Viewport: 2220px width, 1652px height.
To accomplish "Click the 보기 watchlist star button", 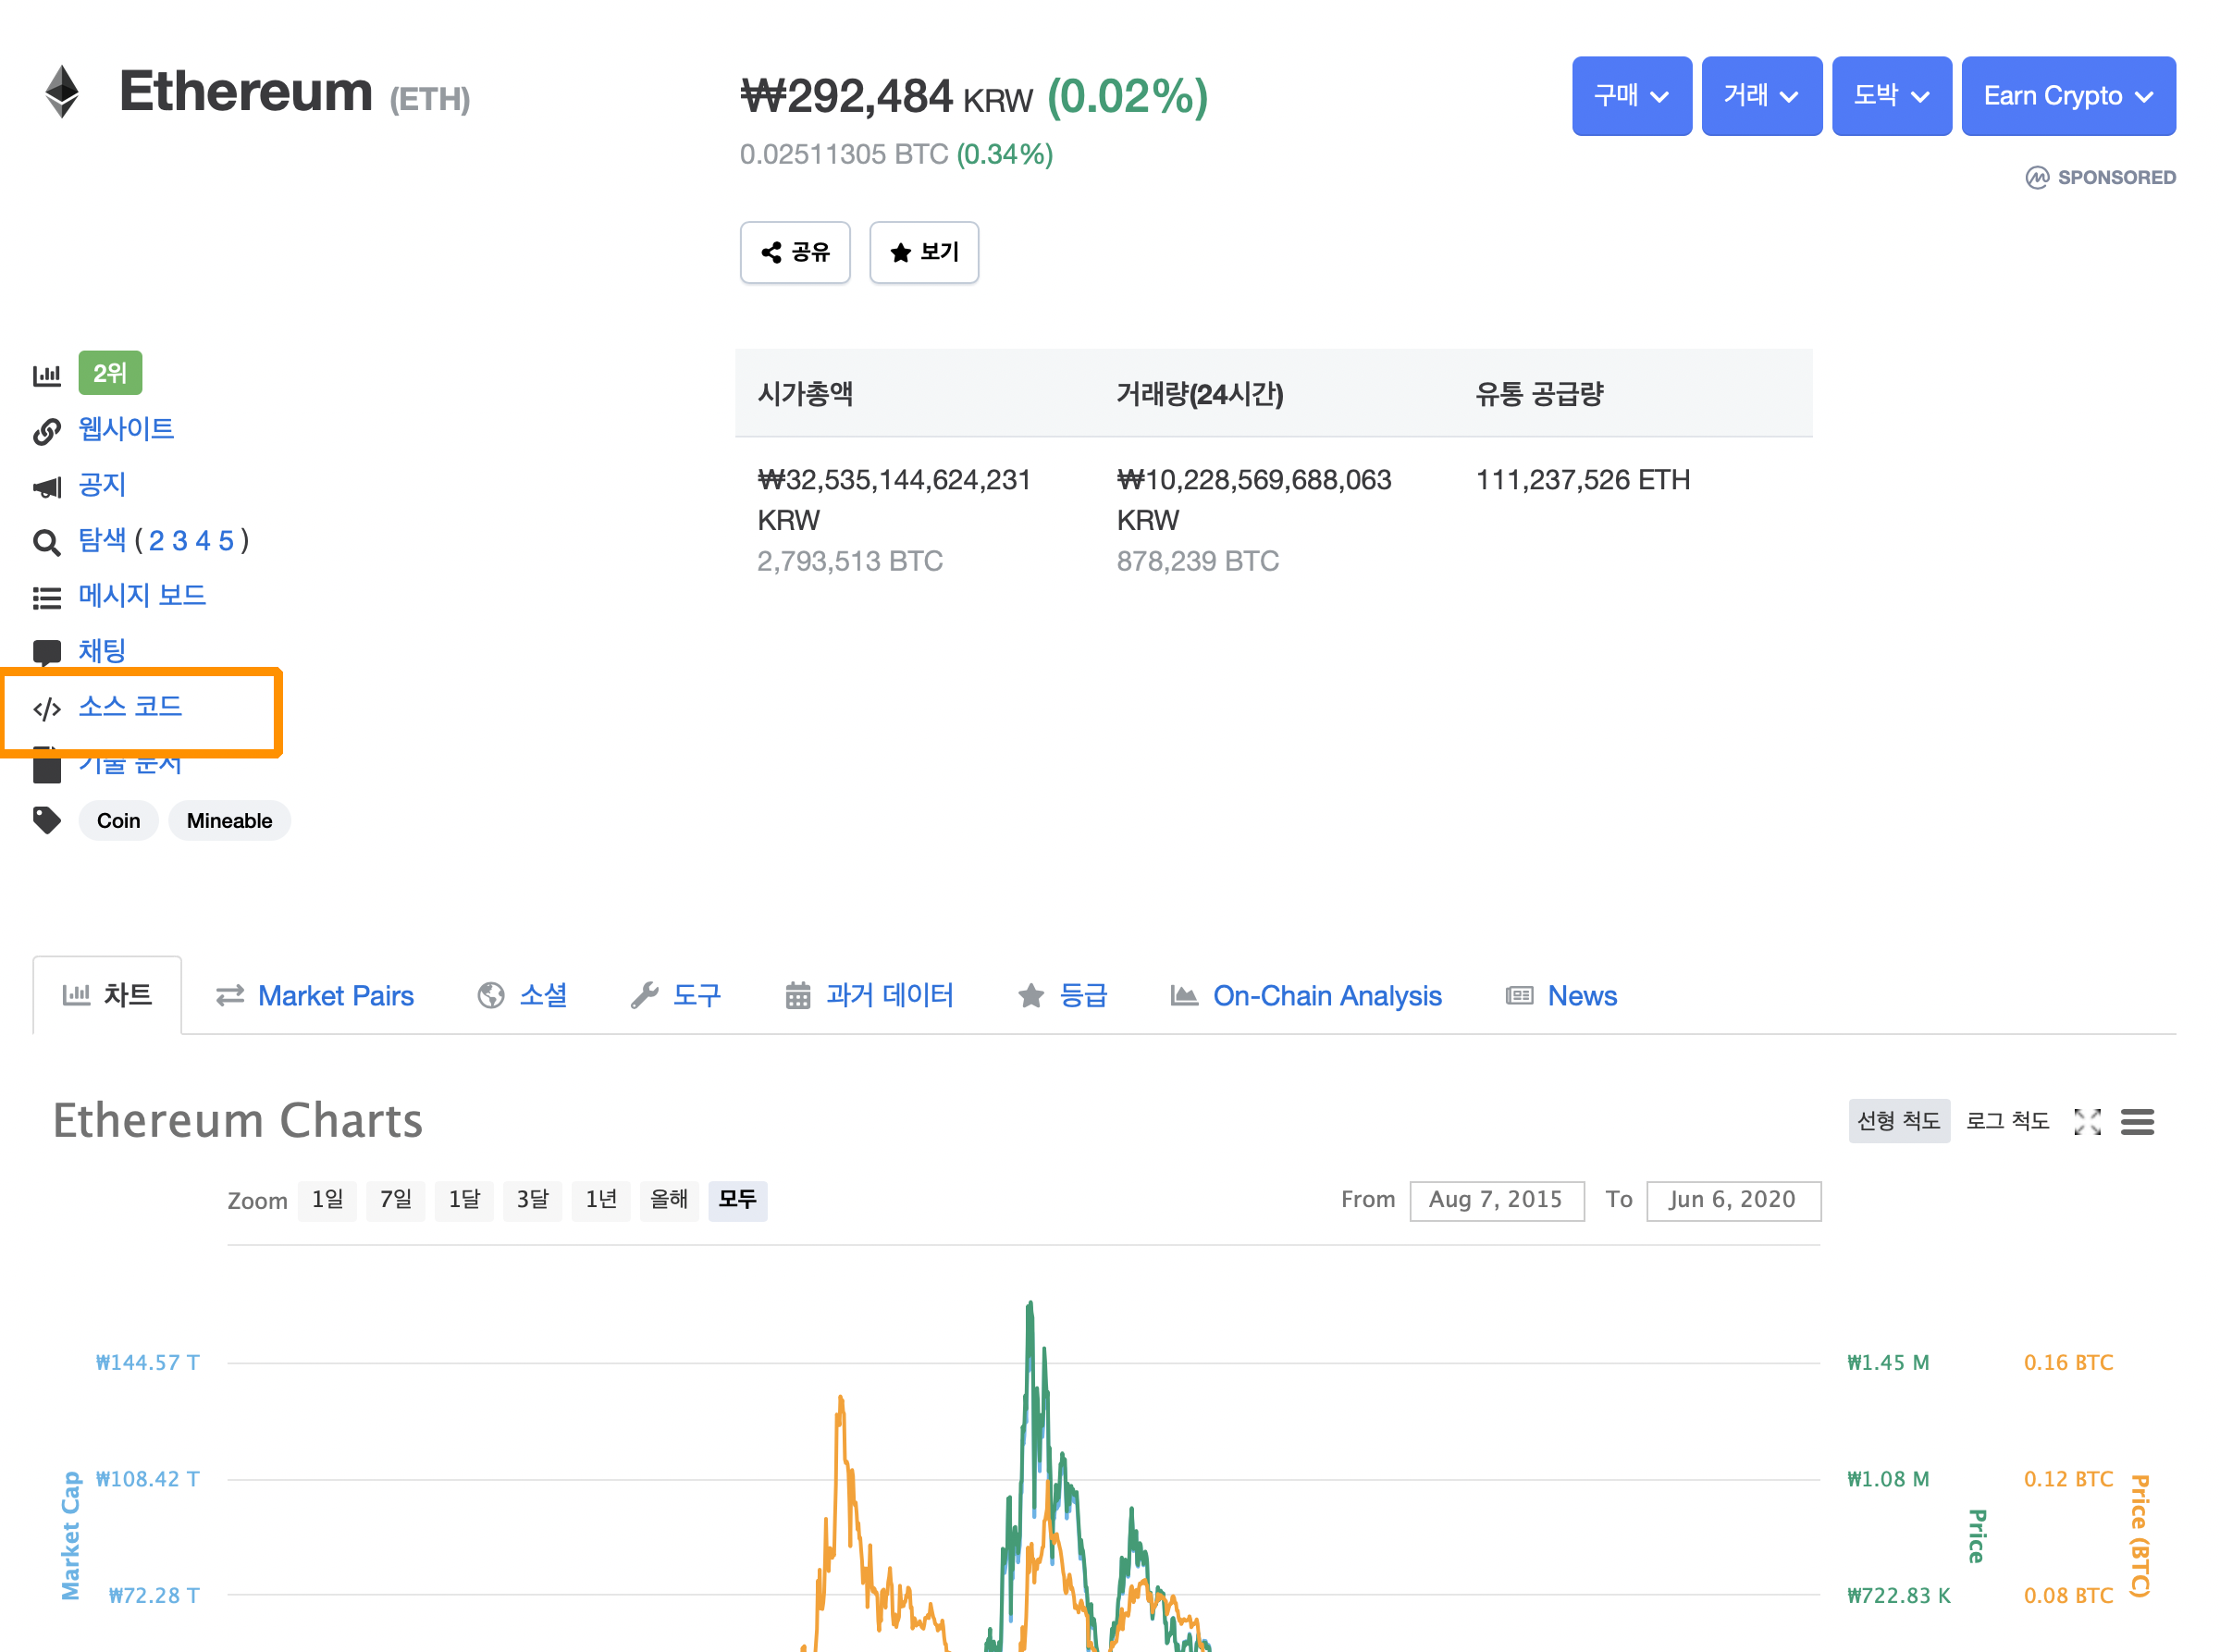I will [x=924, y=252].
